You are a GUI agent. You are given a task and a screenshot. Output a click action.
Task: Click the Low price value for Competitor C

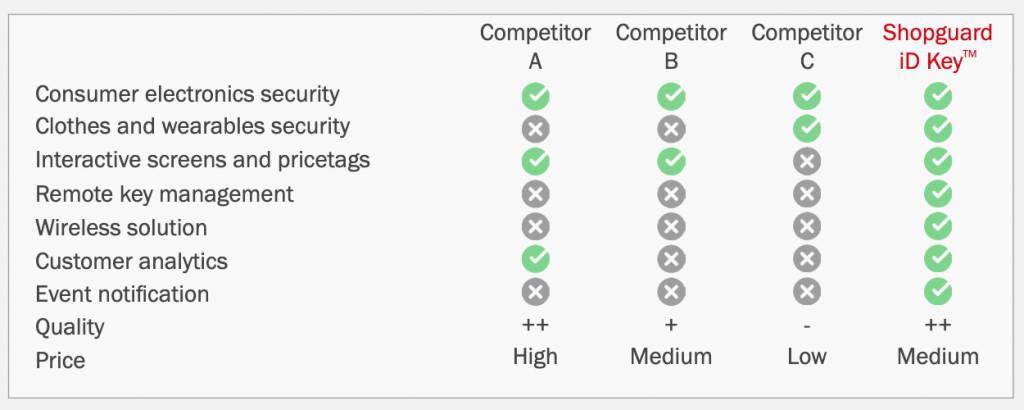coord(806,356)
